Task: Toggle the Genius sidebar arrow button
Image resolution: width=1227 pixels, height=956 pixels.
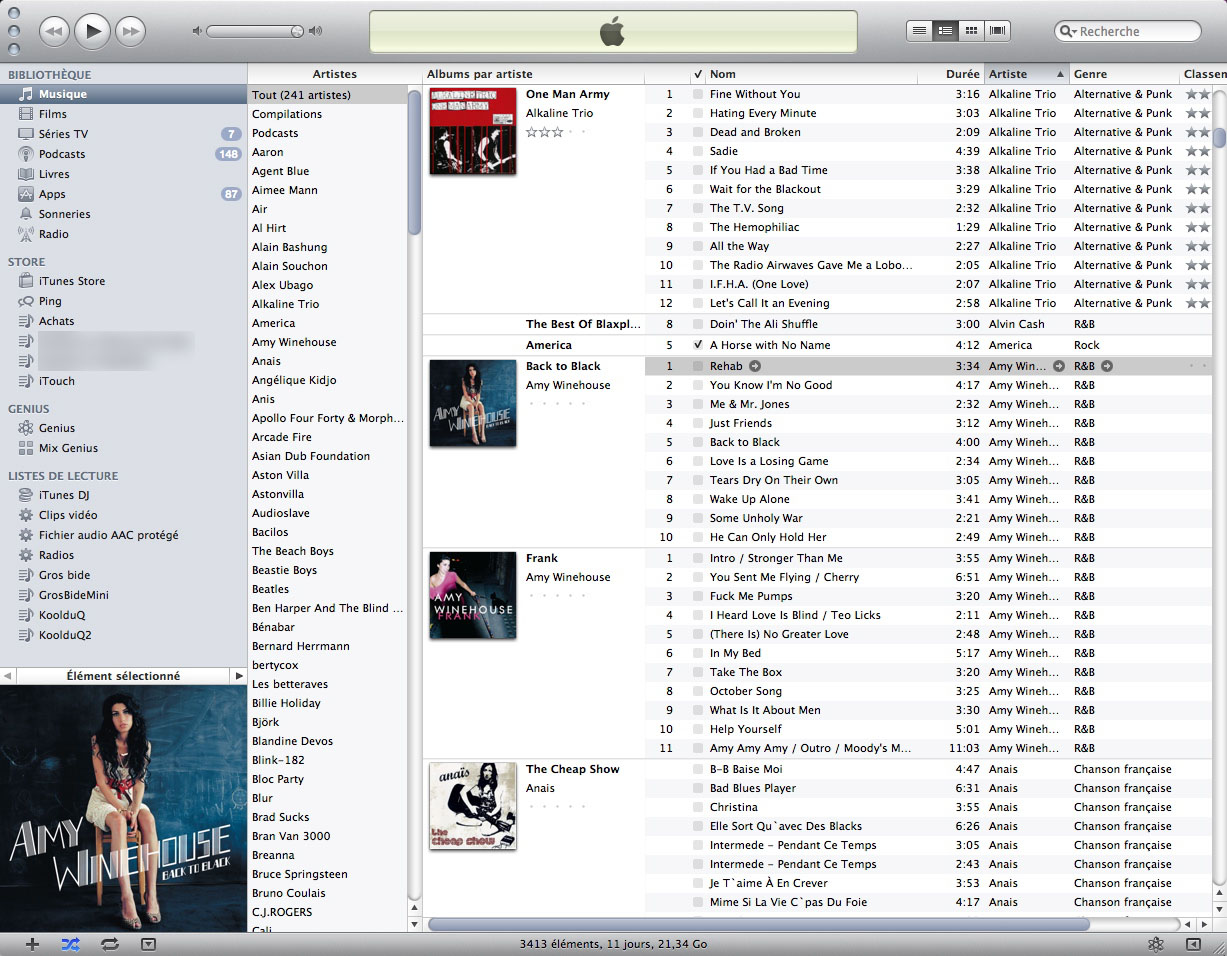Action: pyautogui.click(x=1193, y=944)
